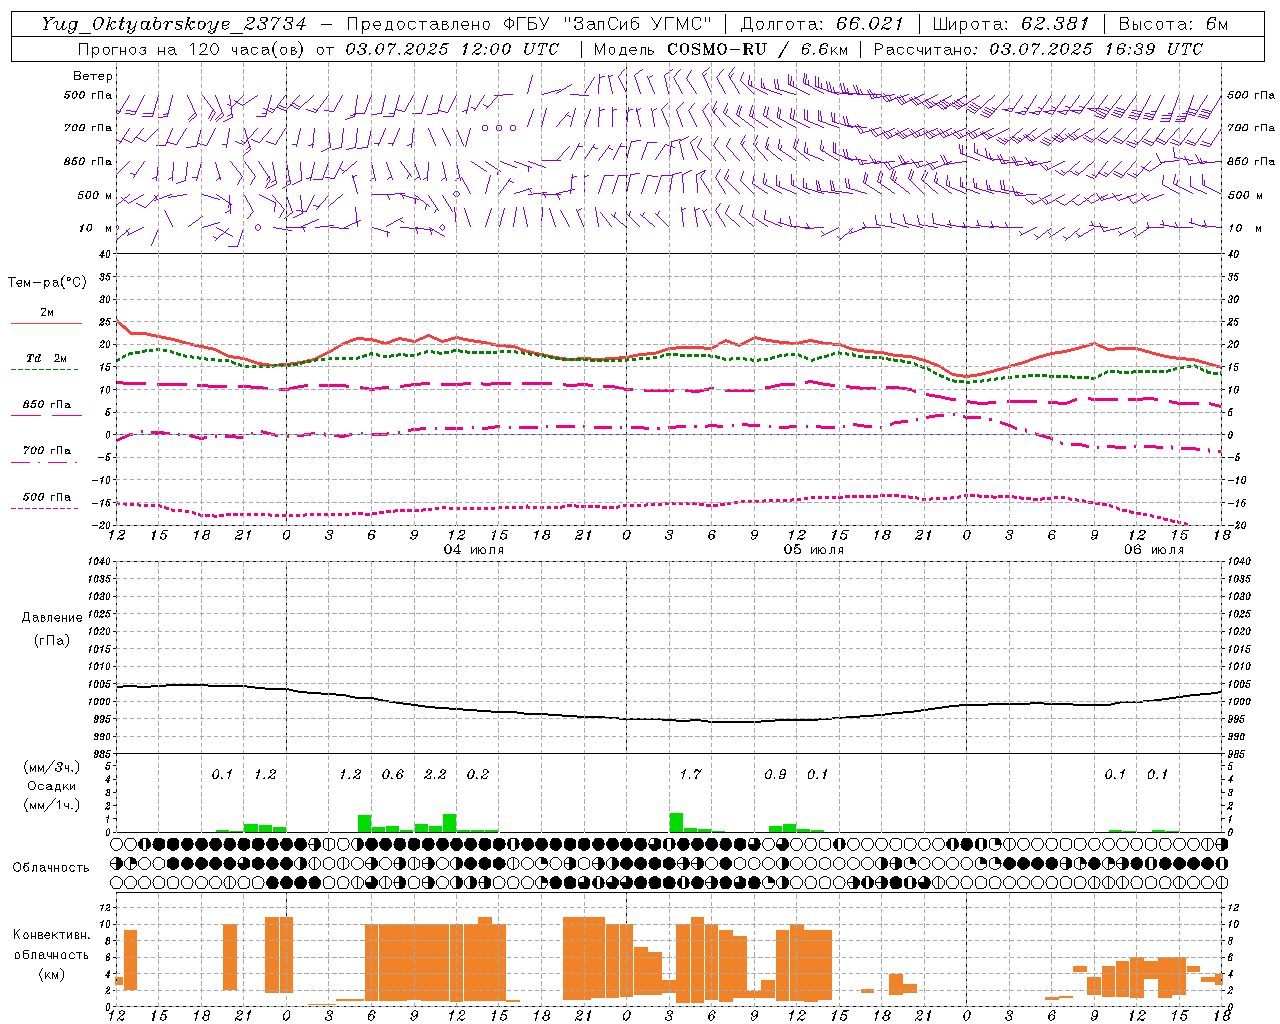Click the 0.2 precipitation total value
Image resolution: width=1280 pixels, height=1024 pixels.
478,775
